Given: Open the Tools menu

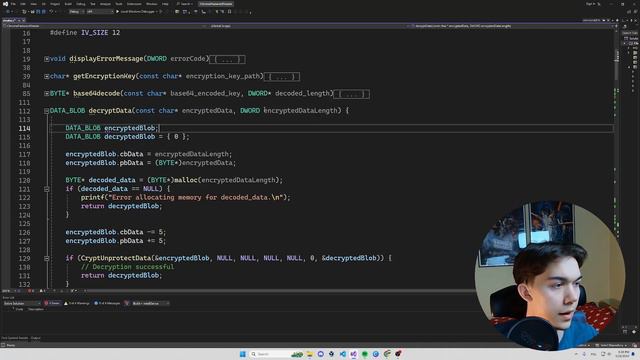Looking at the screenshot, I should 119,4.
